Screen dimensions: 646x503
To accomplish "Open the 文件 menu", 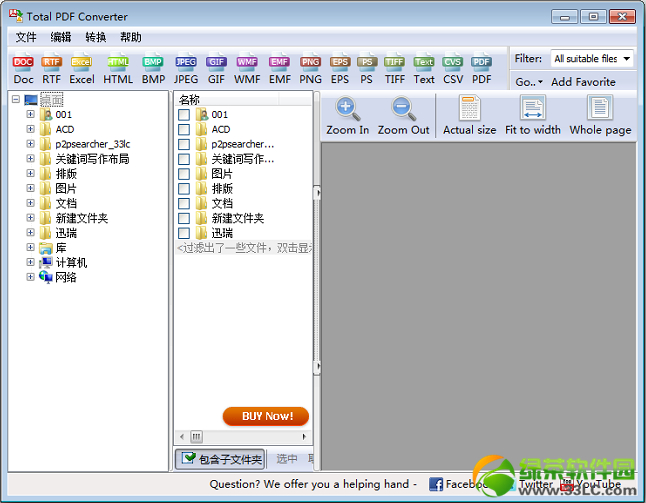I will [x=26, y=37].
